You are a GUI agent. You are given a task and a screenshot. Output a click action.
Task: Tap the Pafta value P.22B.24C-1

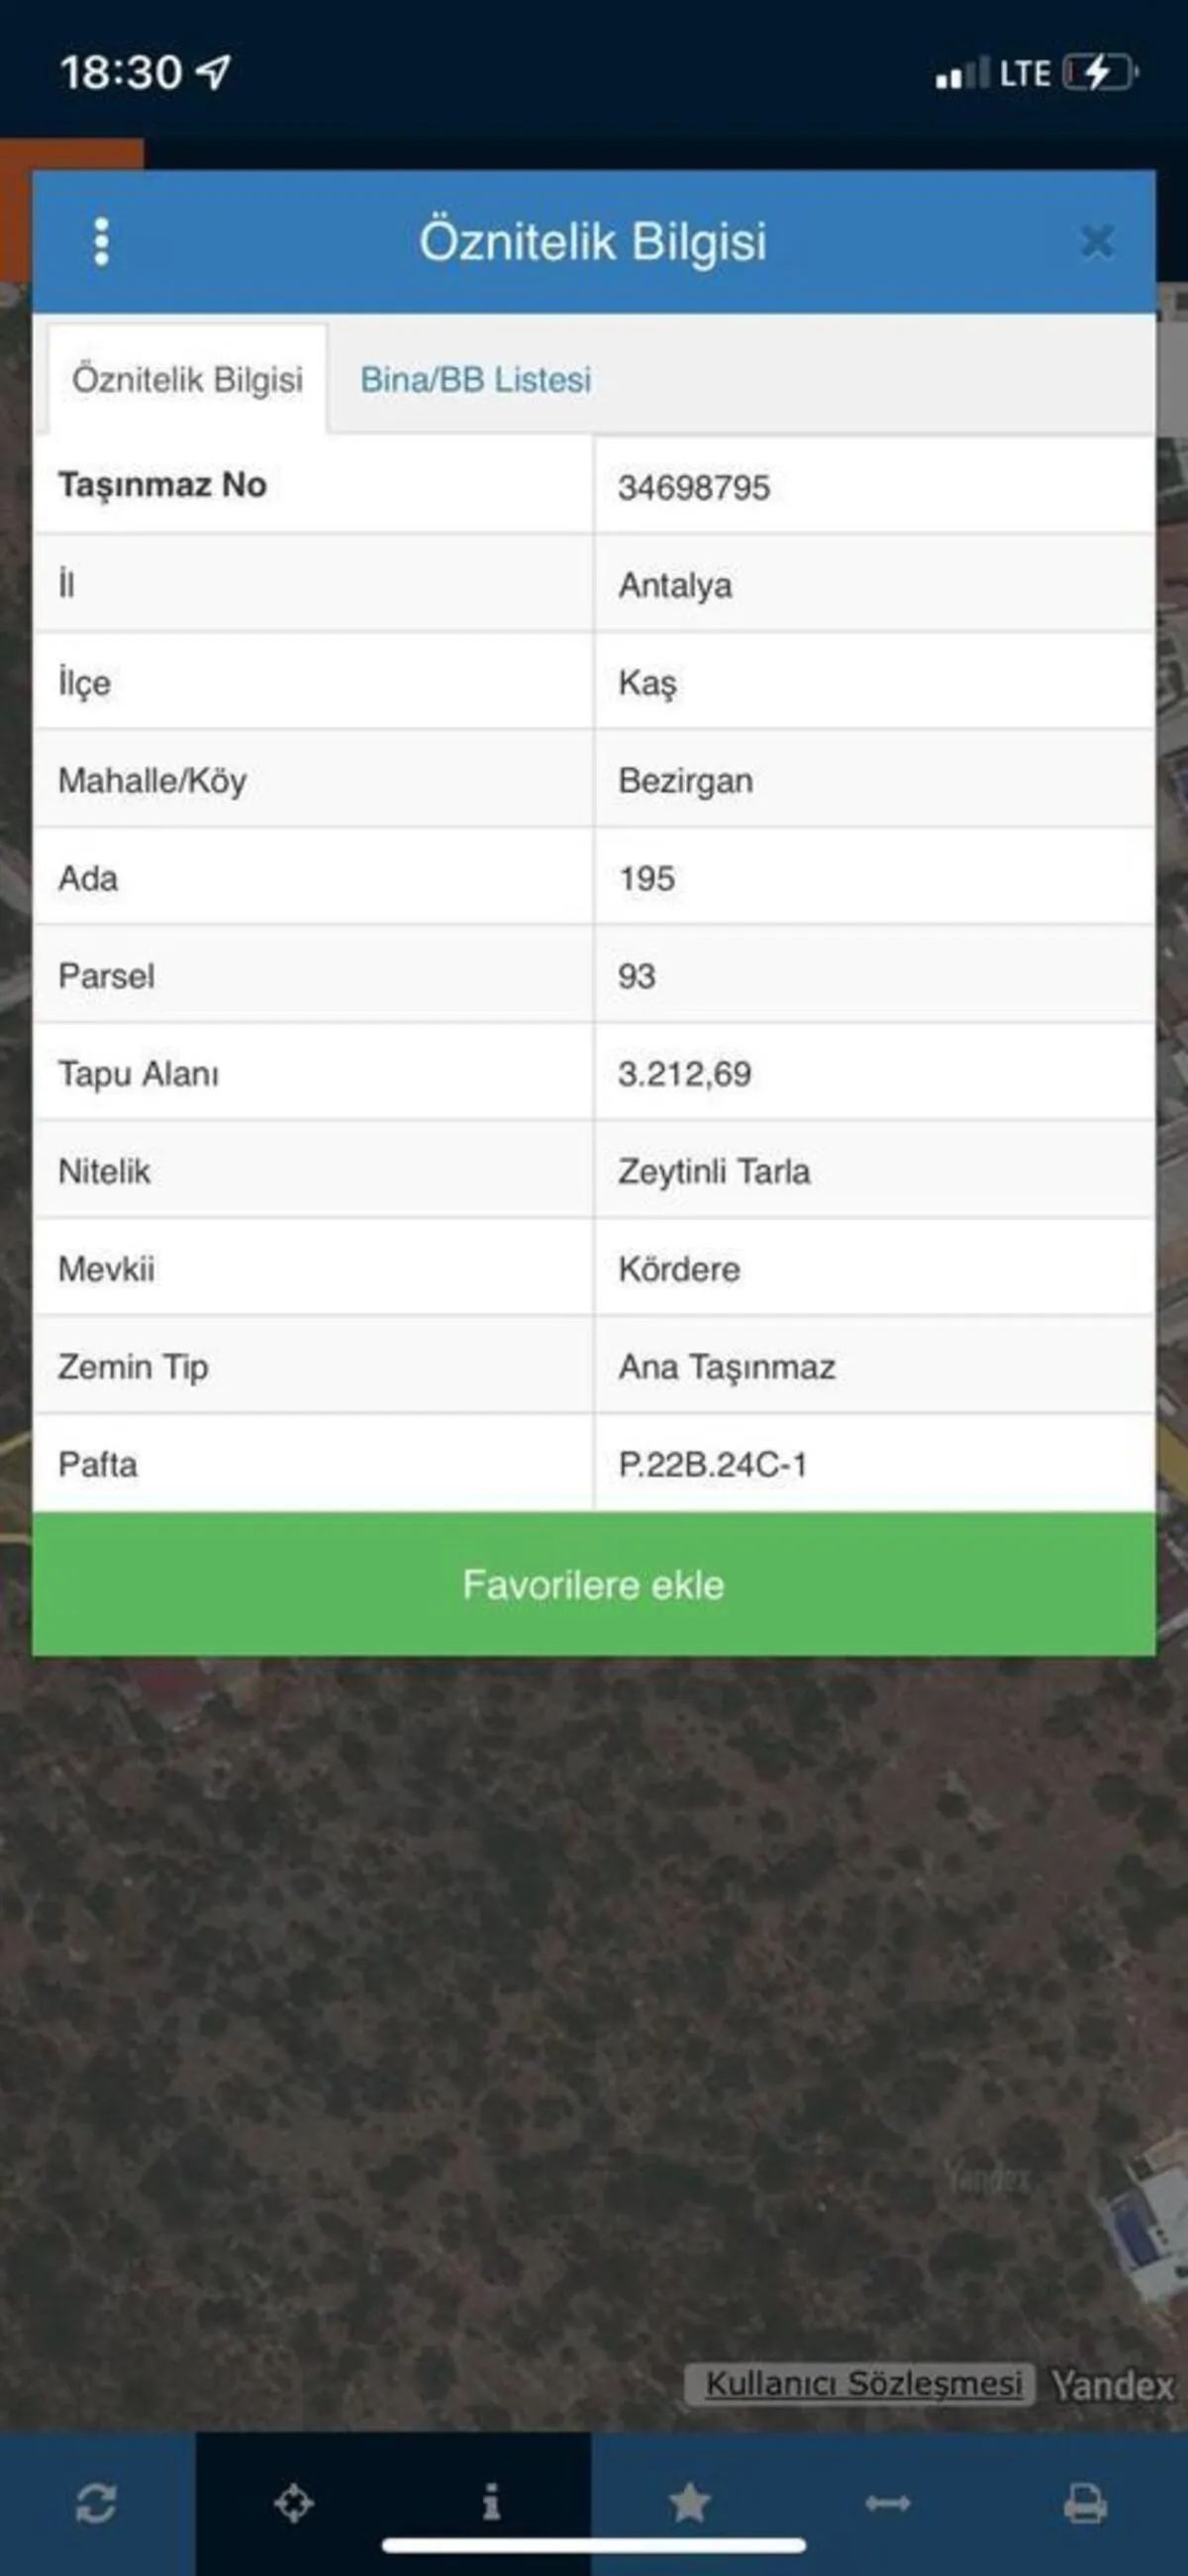click(712, 1465)
